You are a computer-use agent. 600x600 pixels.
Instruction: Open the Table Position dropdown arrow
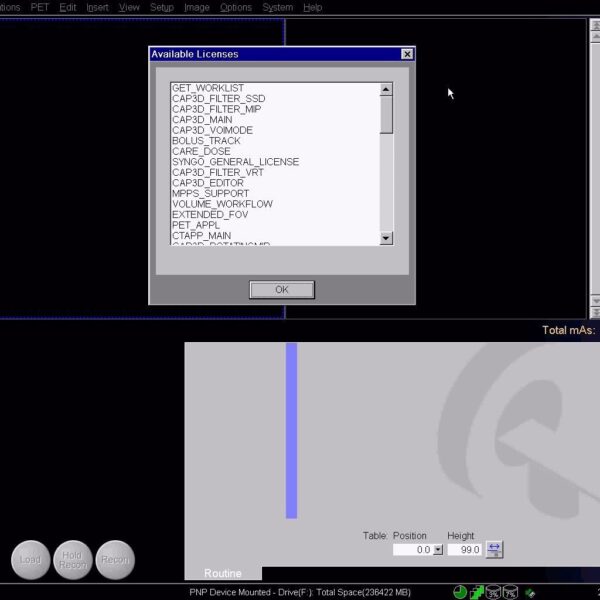(x=438, y=550)
